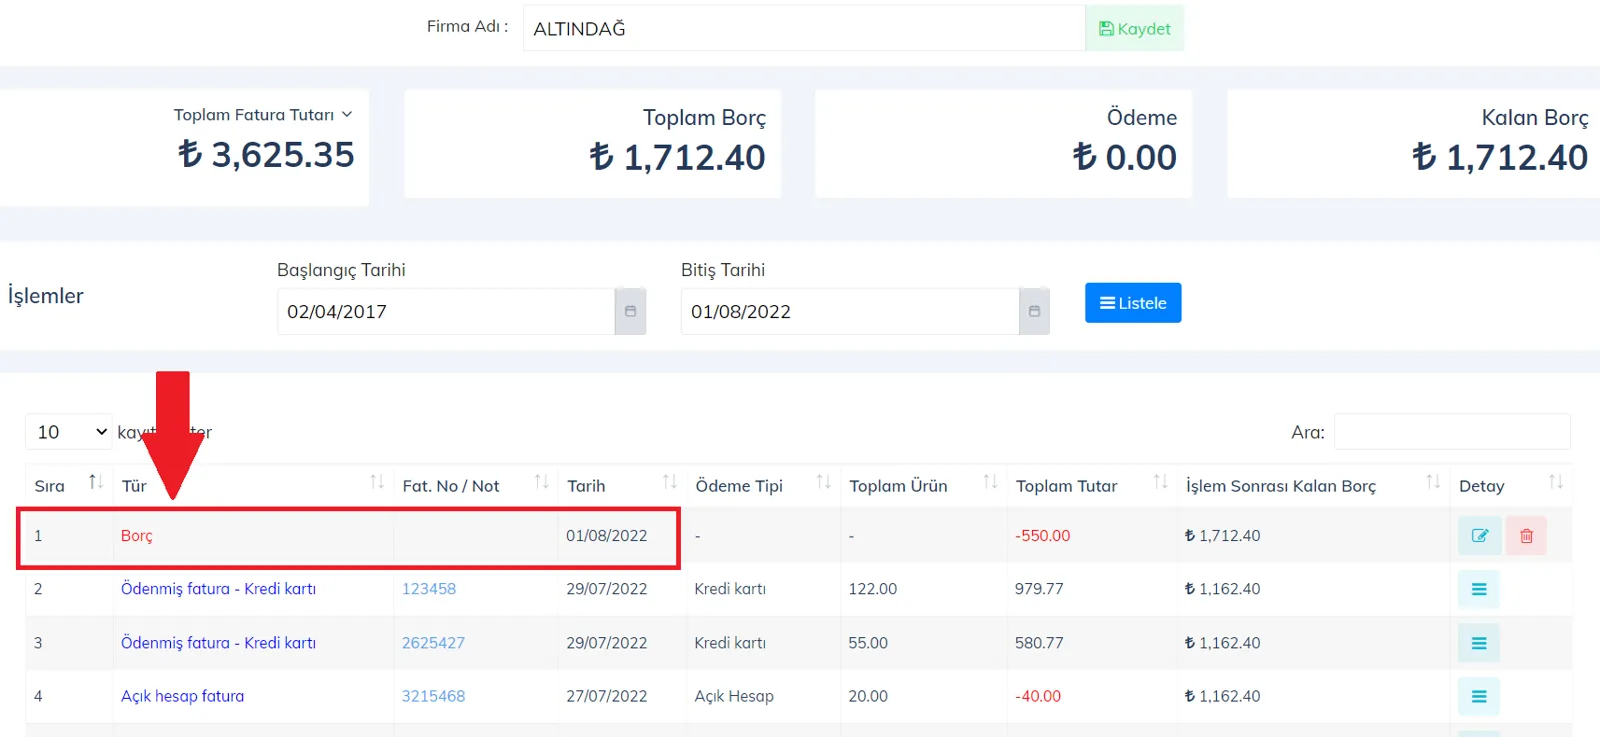1600x737 pixels.
Task: Open the detail list icon for invoice 3215468
Action: click(1479, 696)
